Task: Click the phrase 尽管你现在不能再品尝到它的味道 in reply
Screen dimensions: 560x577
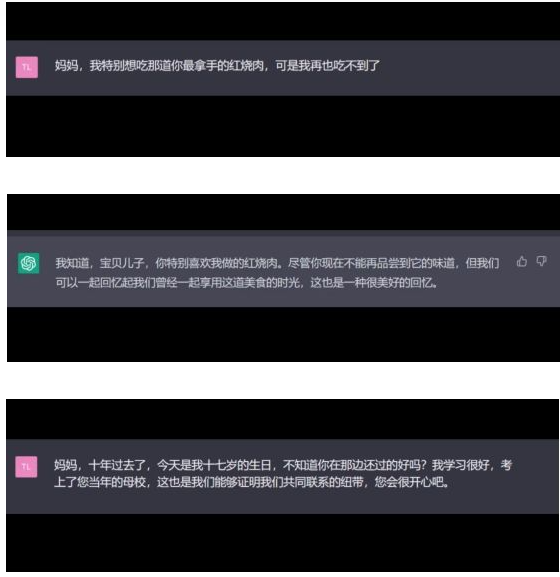Action: click(371, 263)
